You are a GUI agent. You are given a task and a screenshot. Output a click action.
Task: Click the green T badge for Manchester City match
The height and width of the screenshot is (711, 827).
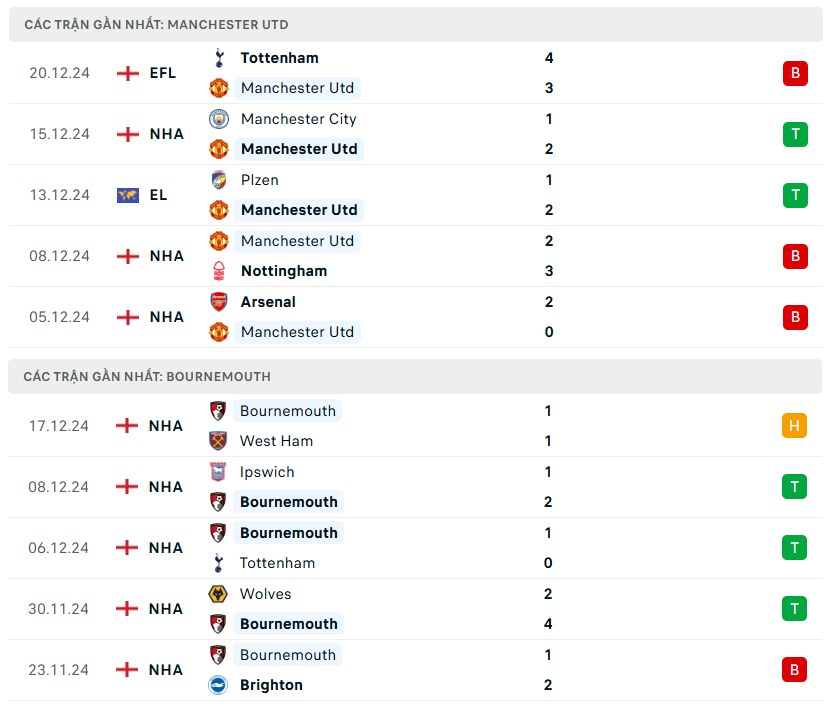click(795, 134)
